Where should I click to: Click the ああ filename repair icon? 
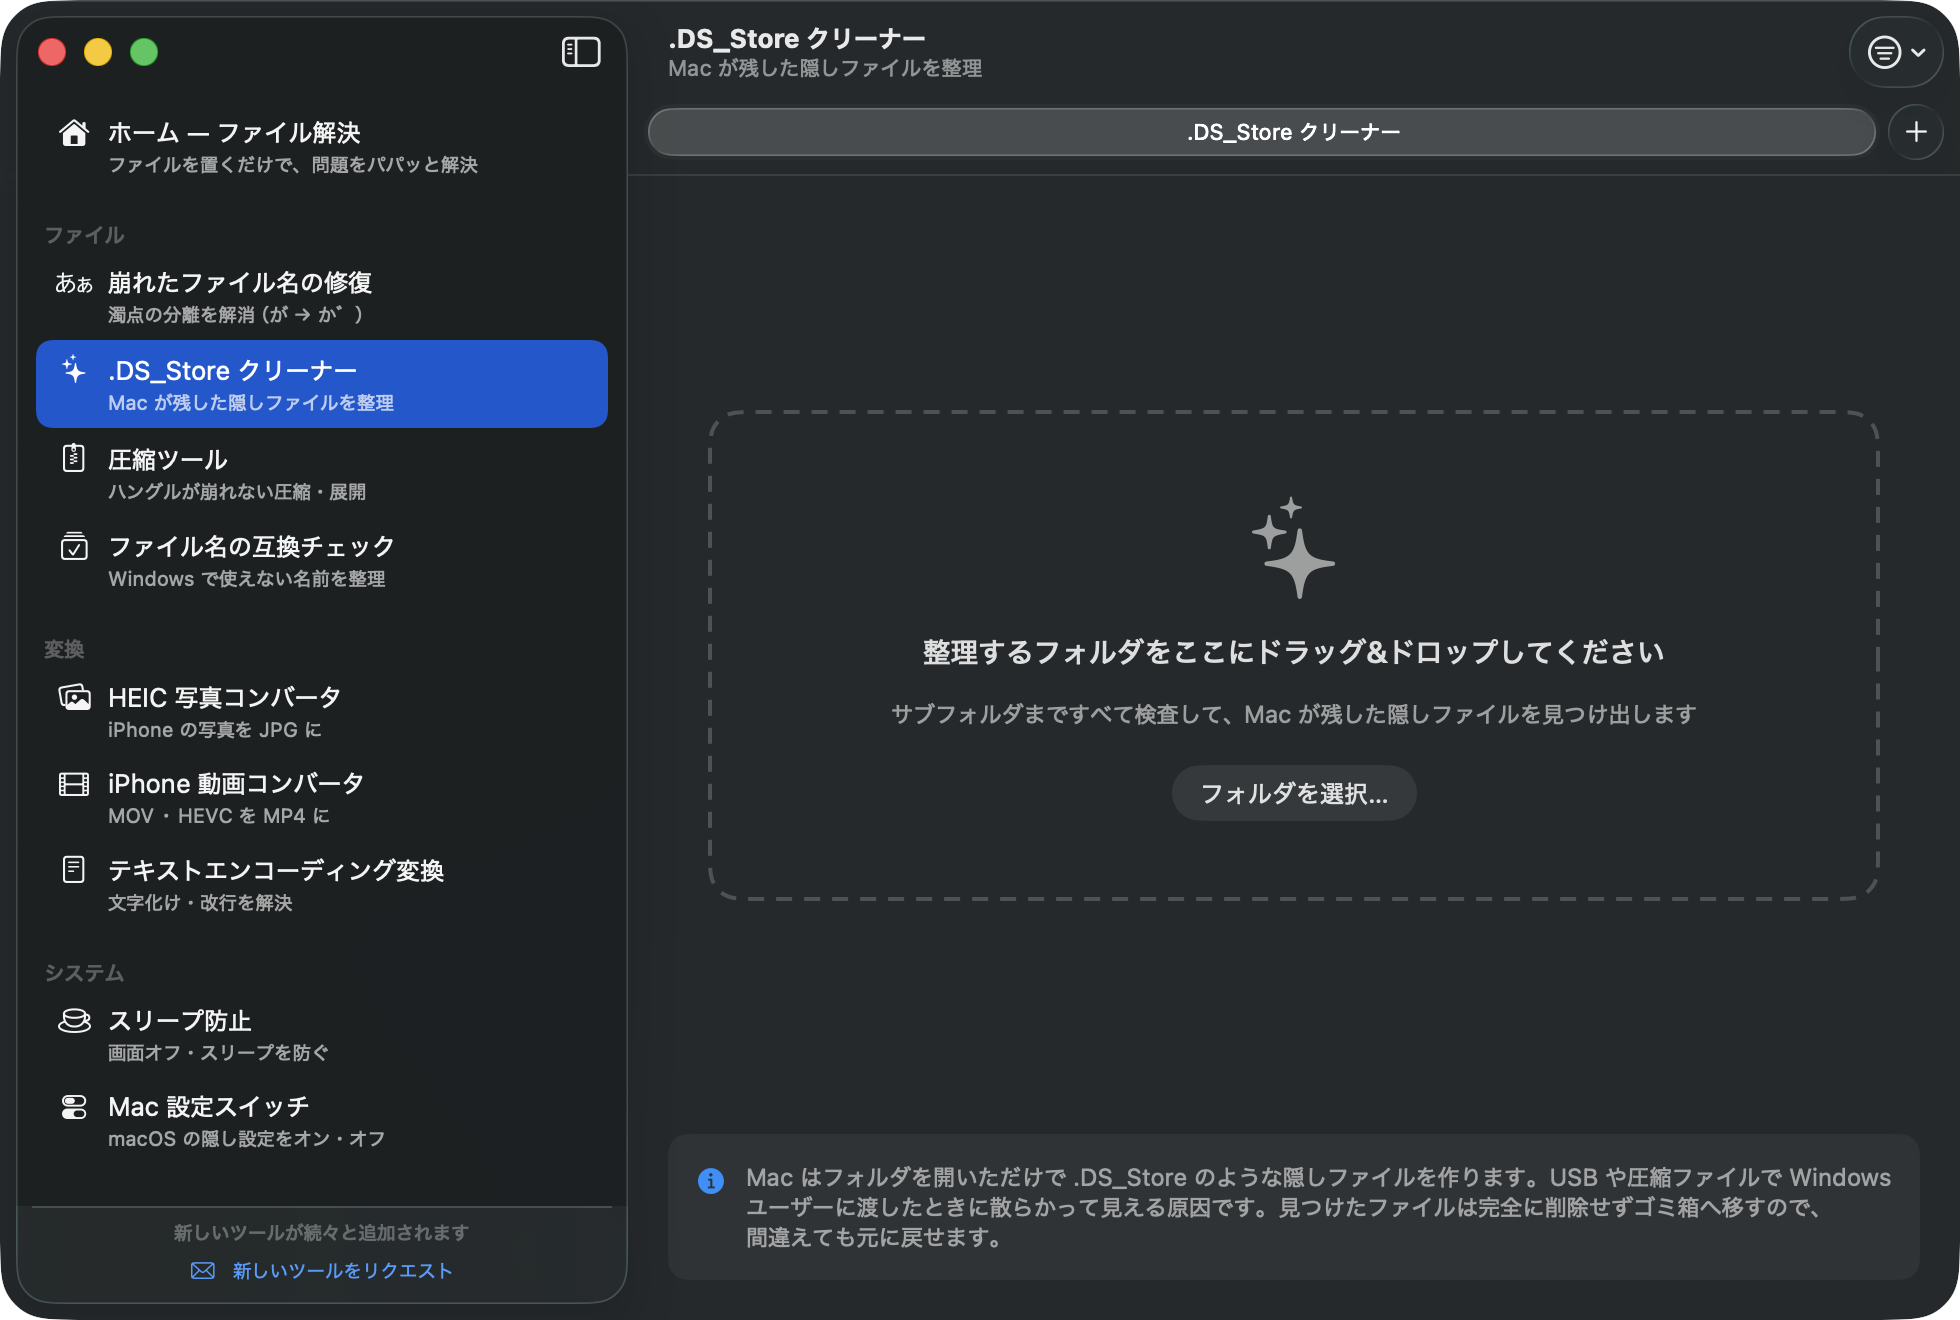tap(74, 284)
